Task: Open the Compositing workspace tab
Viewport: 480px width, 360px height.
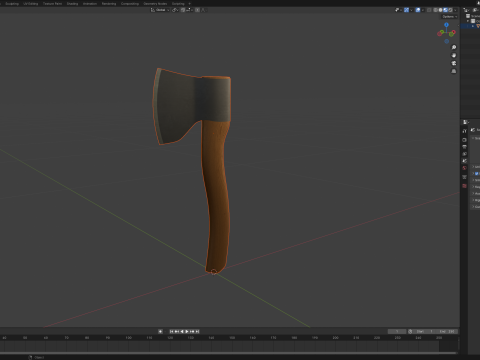Action: (x=130, y=4)
